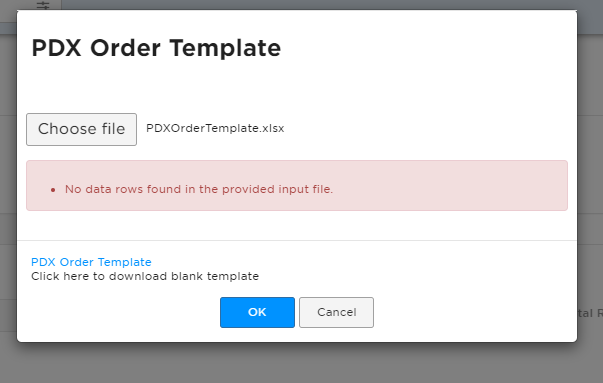This screenshot has height=383, width=603.
Task: Click the 'Click here to download blank template' text
Action: (145, 276)
